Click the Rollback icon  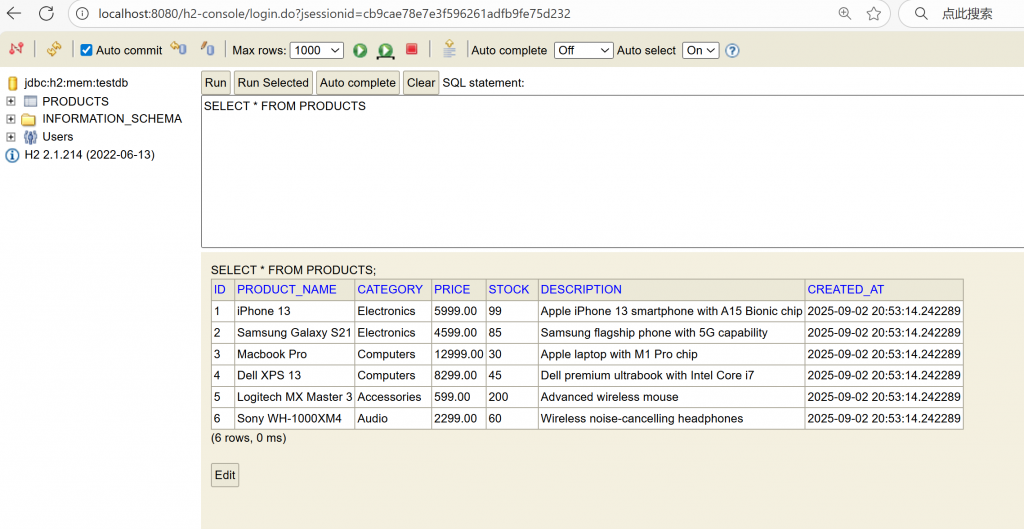point(178,49)
